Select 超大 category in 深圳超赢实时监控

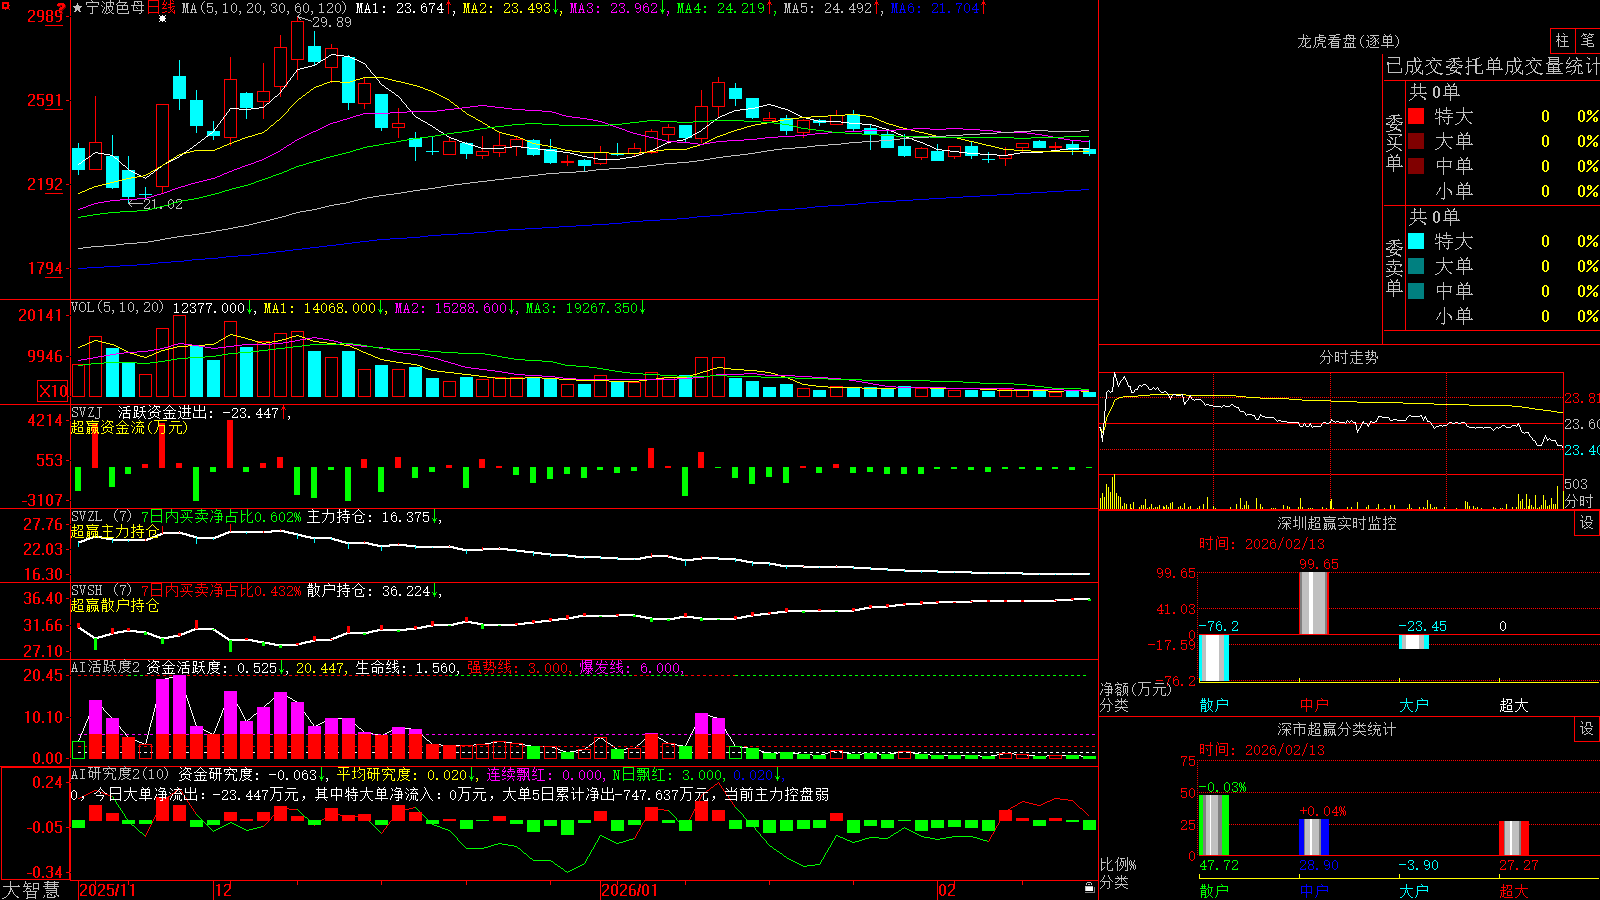point(1514,705)
